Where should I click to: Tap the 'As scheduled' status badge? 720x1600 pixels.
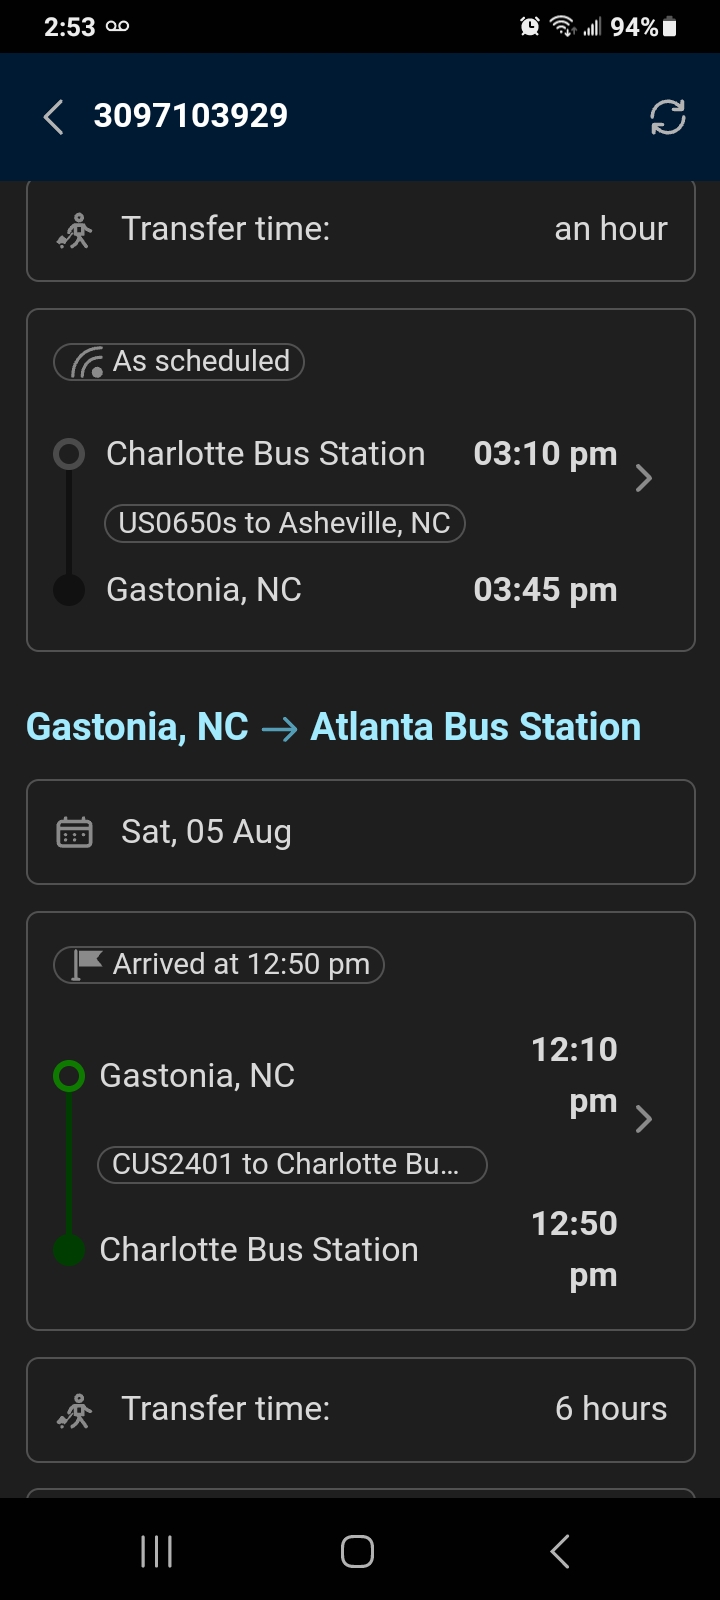[180, 362]
